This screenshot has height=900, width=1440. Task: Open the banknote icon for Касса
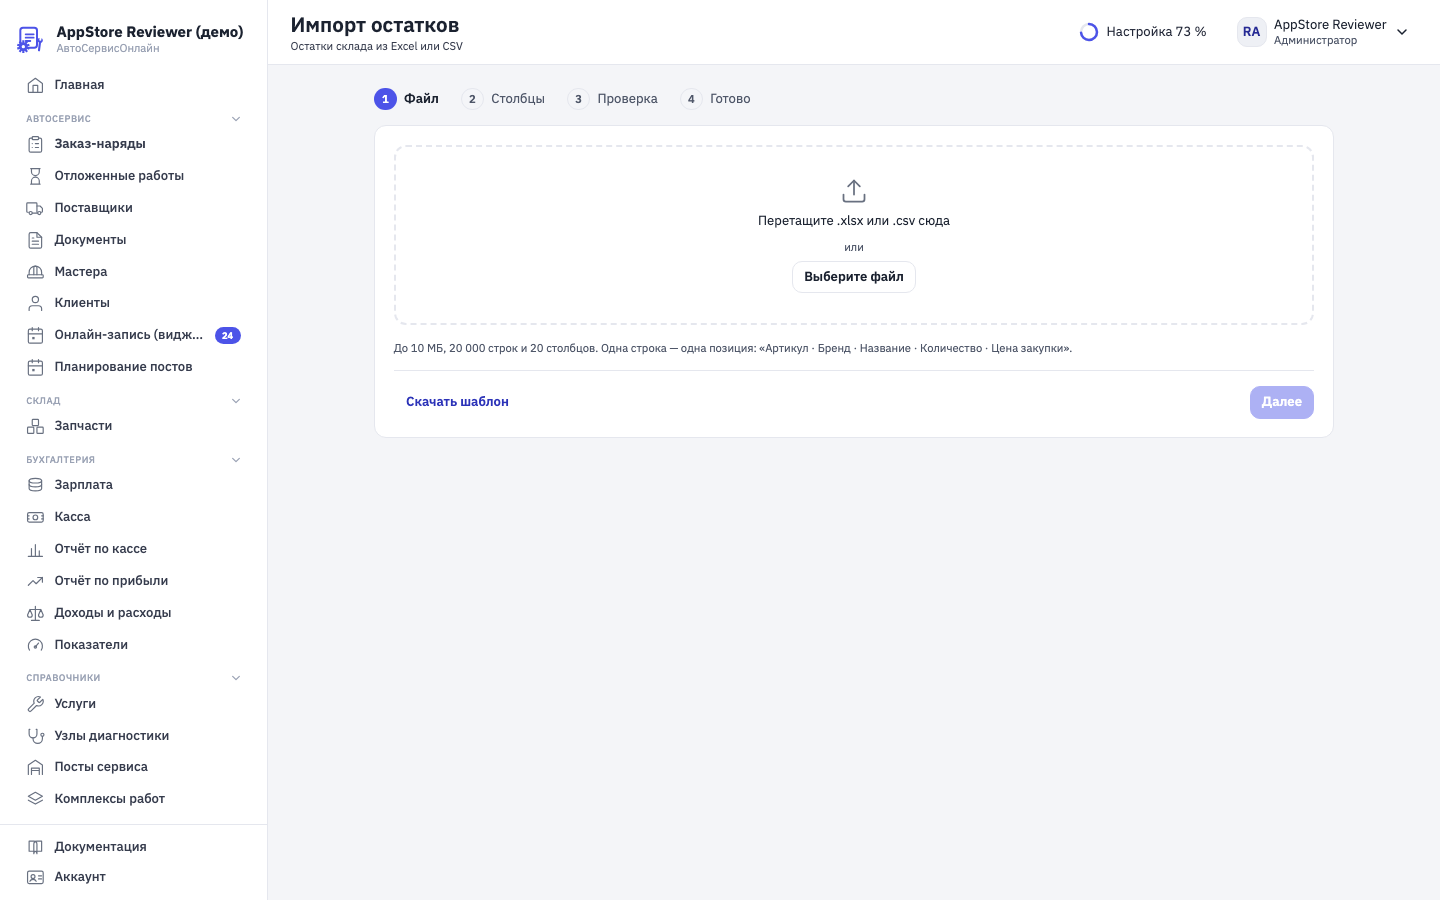[x=35, y=517]
